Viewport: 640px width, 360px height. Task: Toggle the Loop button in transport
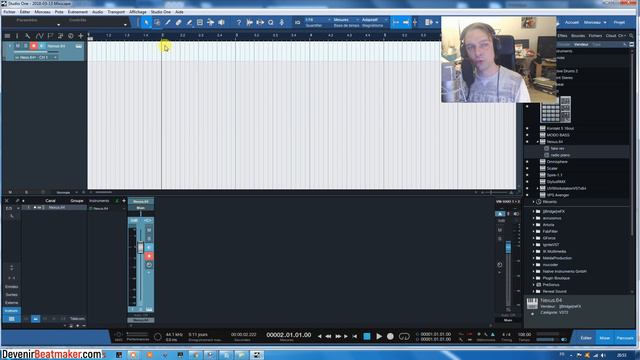(404, 336)
